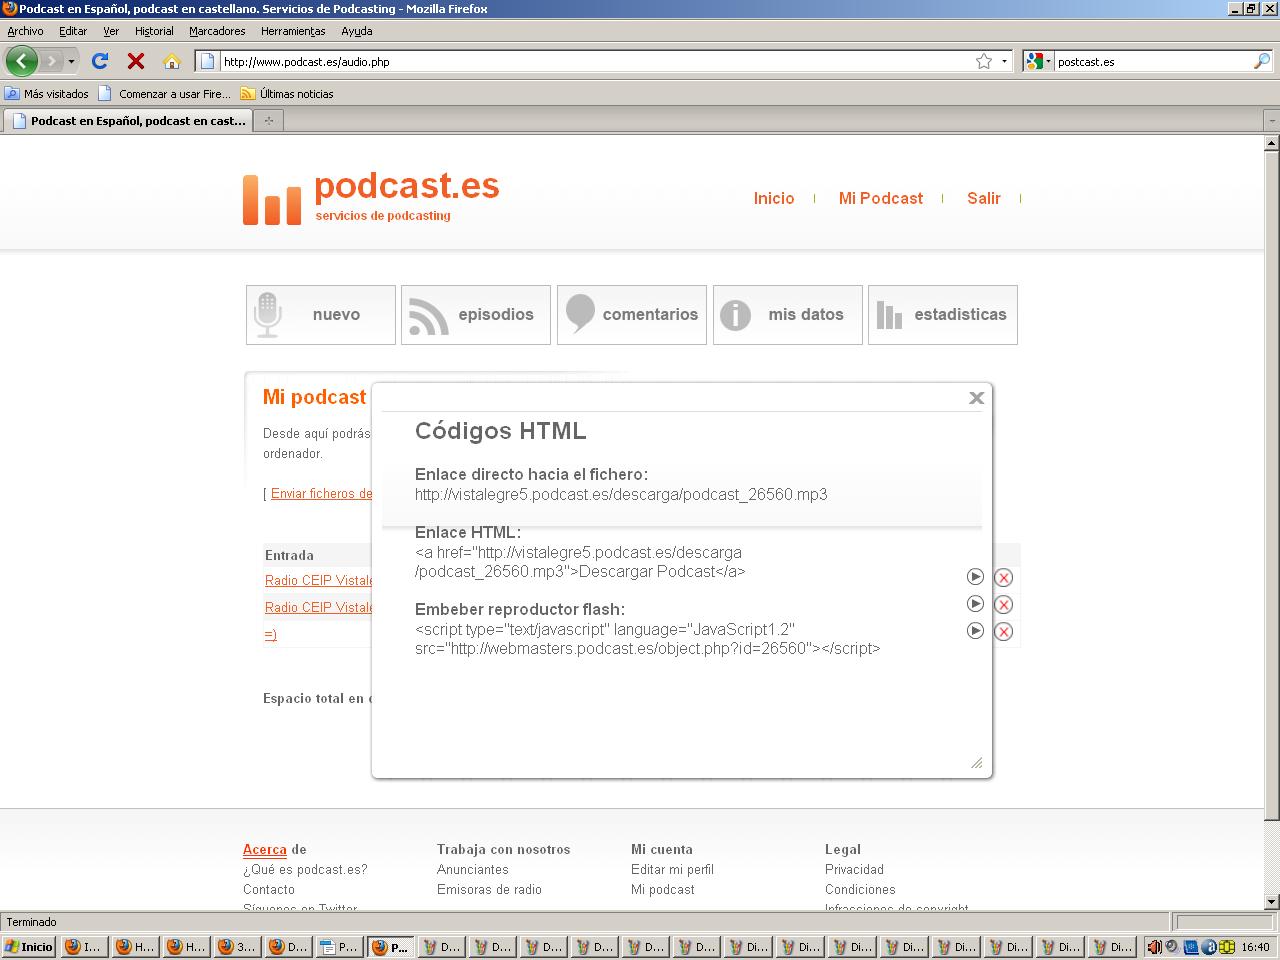Open the comentarios speech bubble button
Screen dimensions: 1280x960
click(632, 315)
